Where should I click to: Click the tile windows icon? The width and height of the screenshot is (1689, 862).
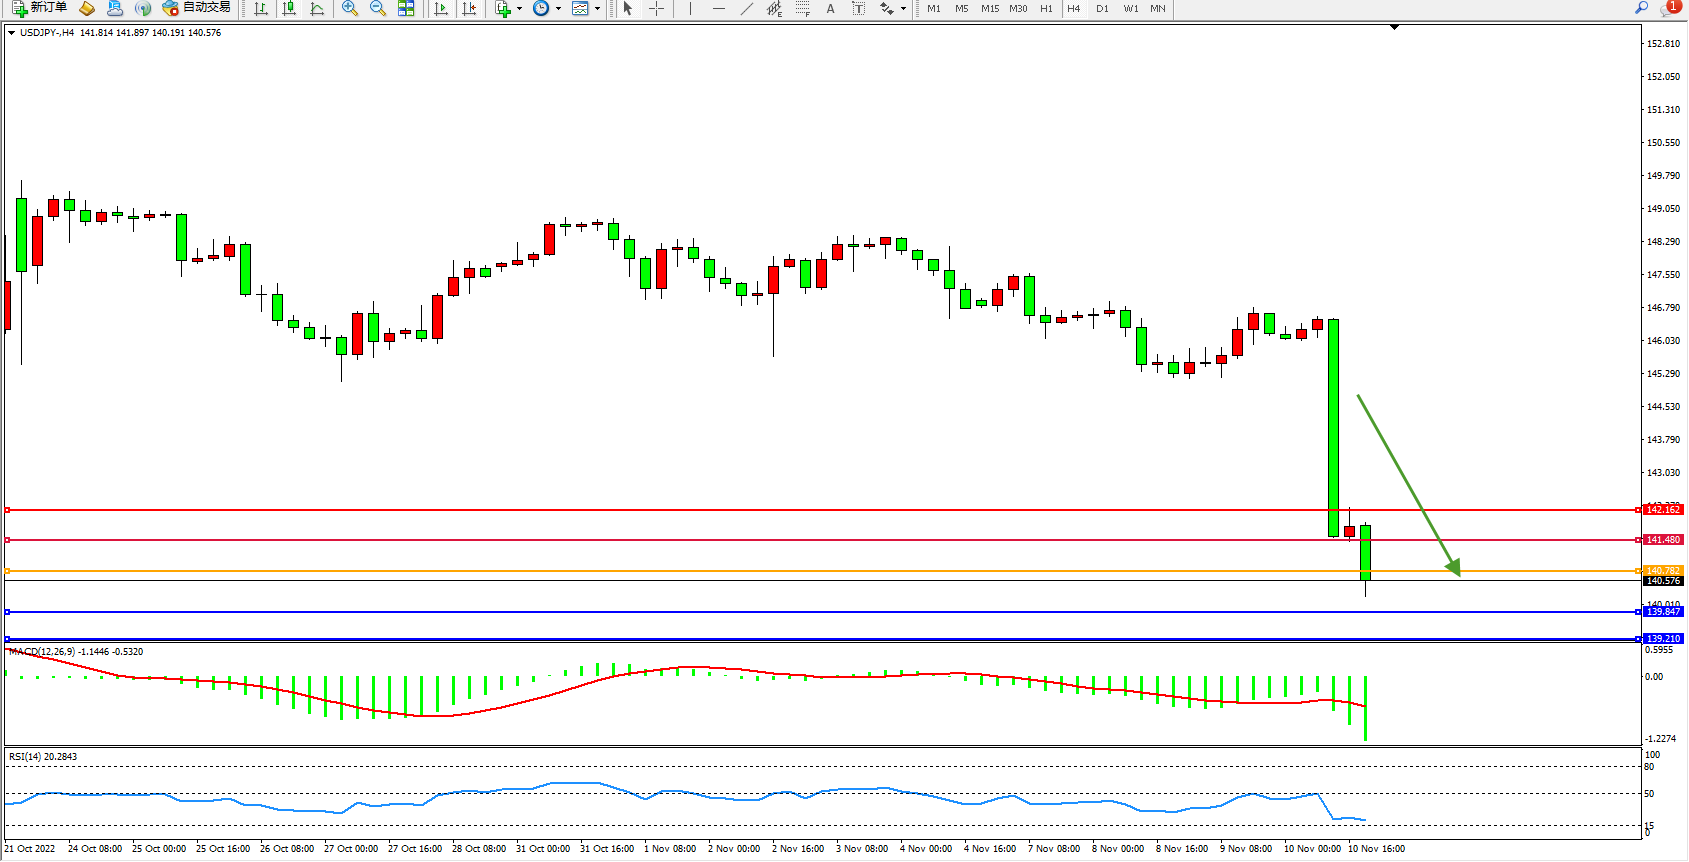(406, 8)
